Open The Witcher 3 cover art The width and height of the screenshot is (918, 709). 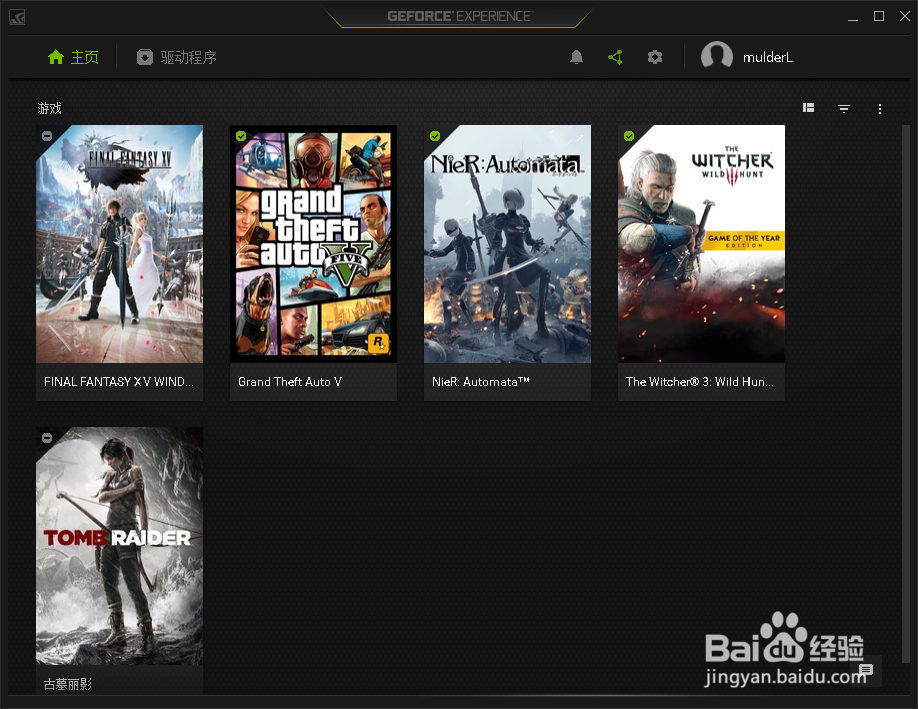click(x=701, y=244)
